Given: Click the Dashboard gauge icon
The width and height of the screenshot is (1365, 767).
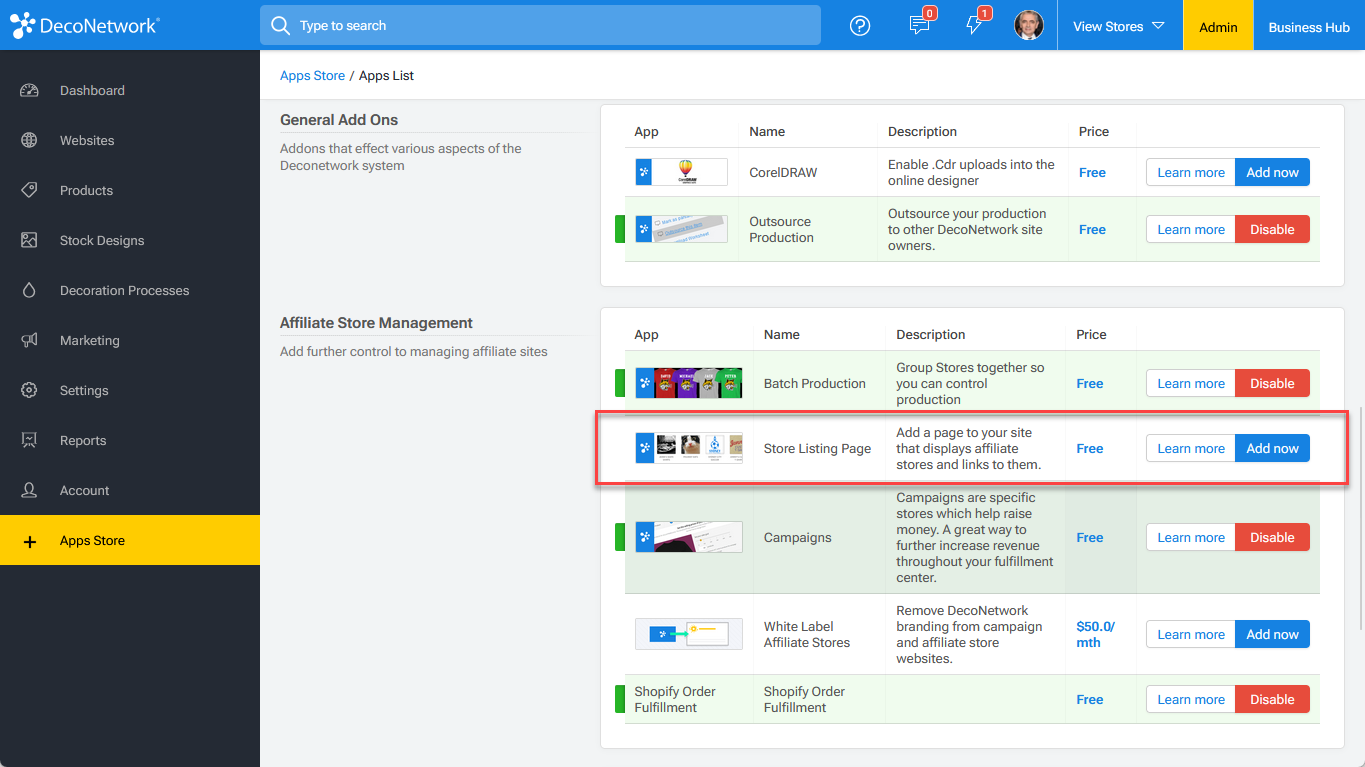Looking at the screenshot, I should tap(29, 90).
